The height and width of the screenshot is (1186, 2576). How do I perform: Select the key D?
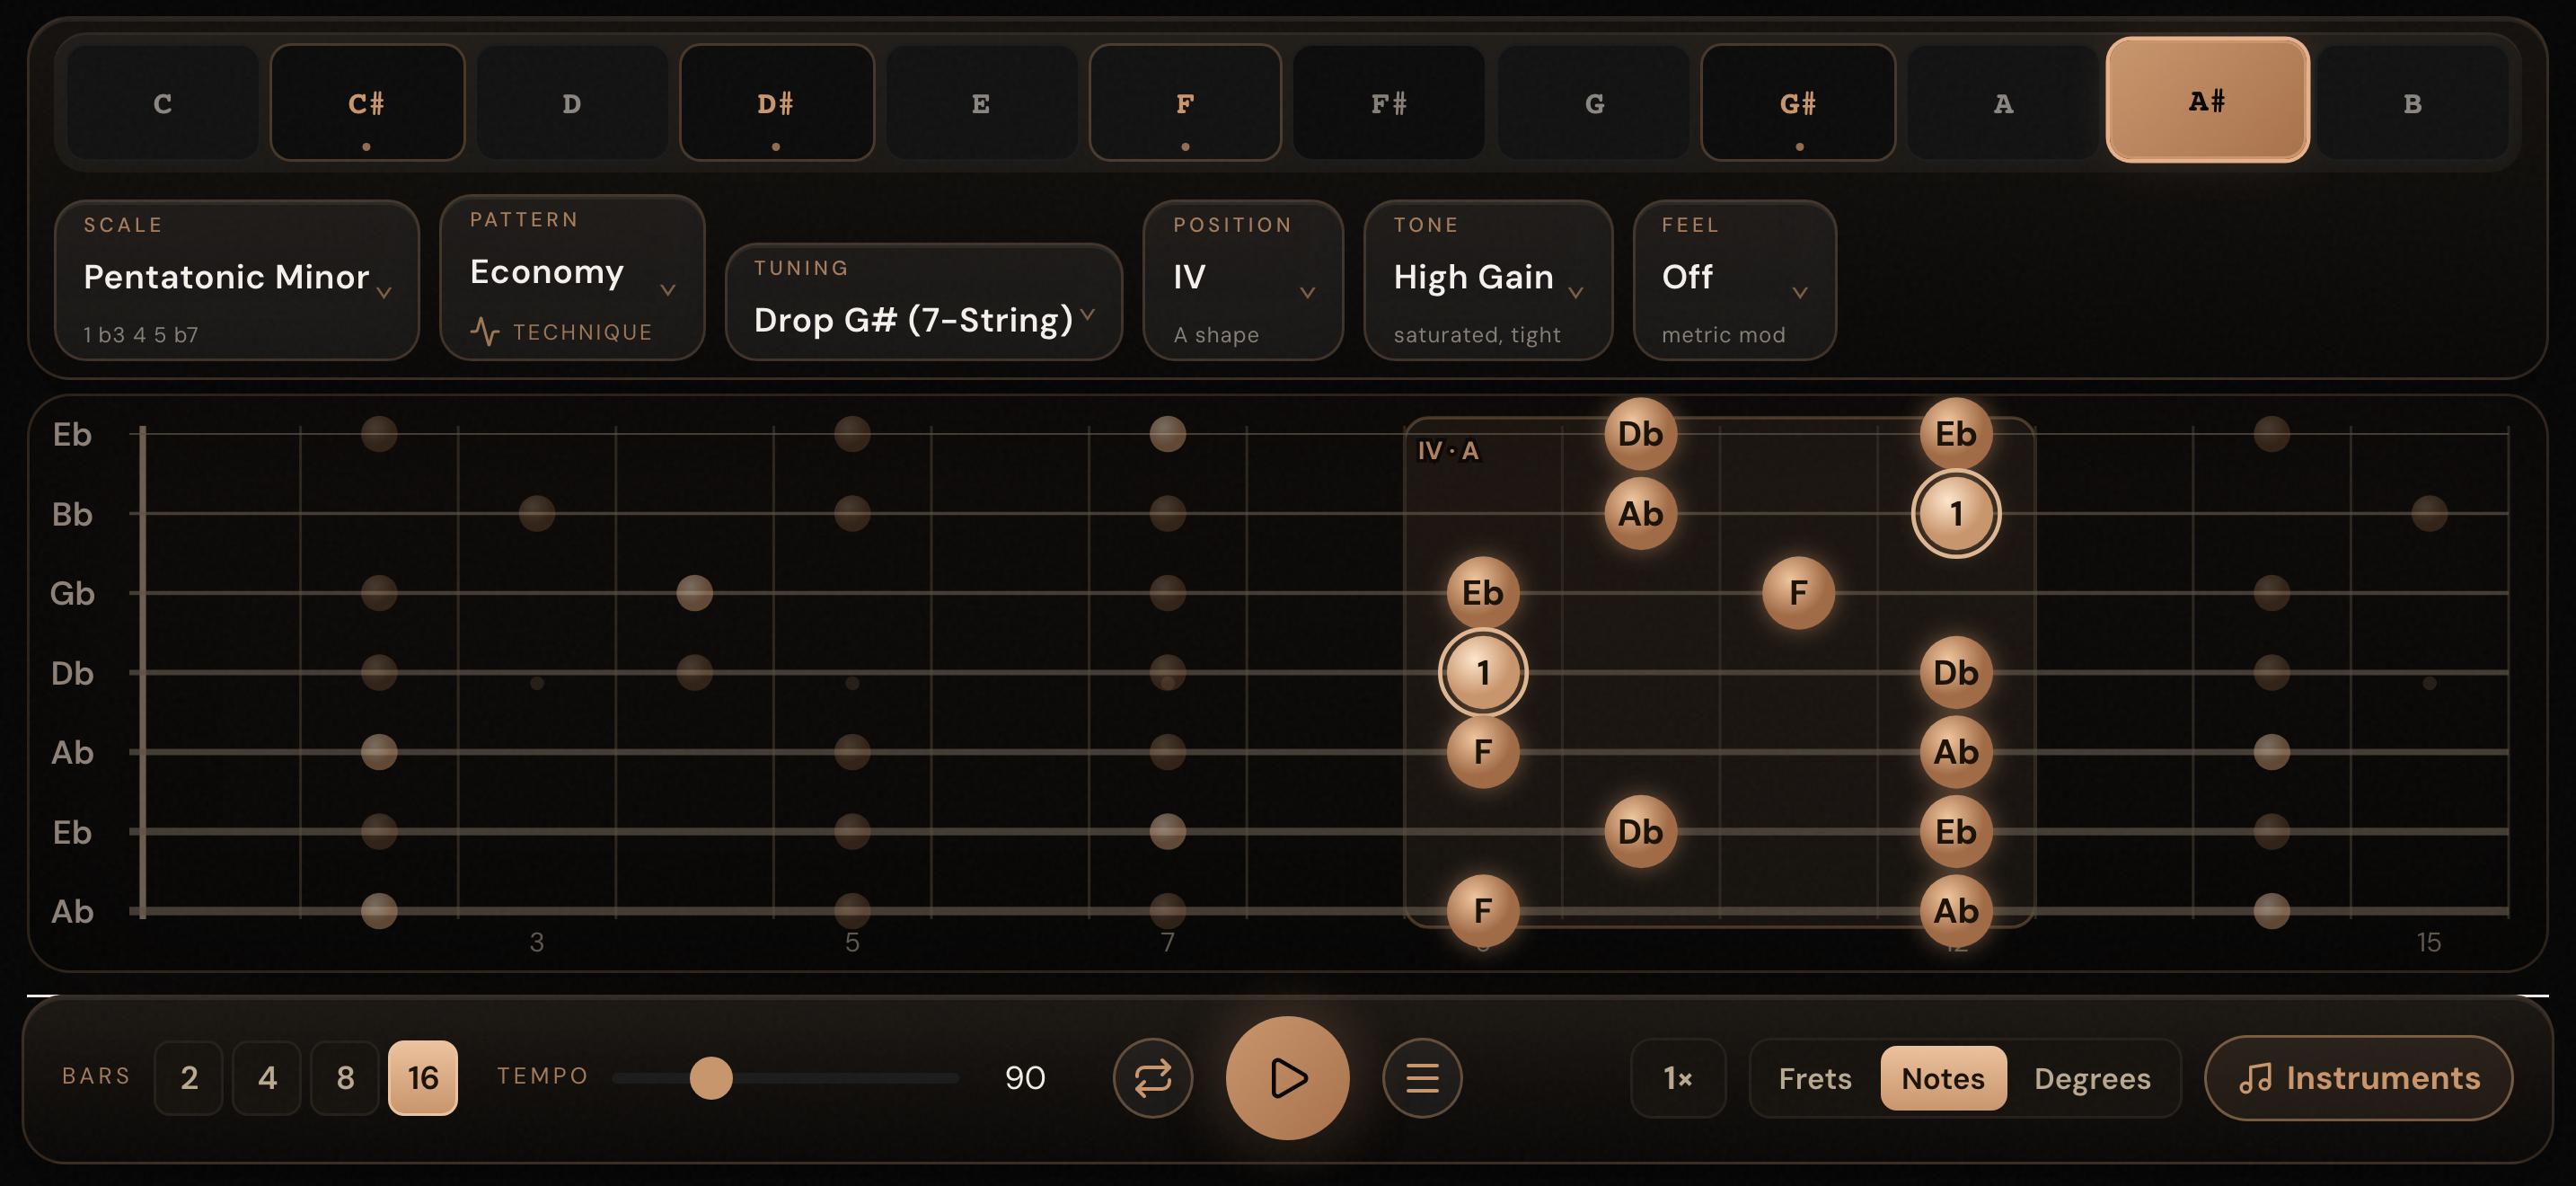571,102
